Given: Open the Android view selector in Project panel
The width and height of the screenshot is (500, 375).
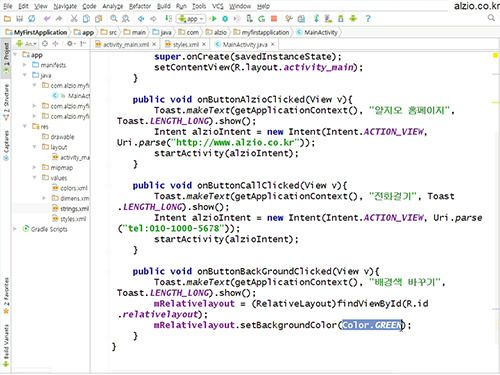Looking at the screenshot, I should [26, 44].
